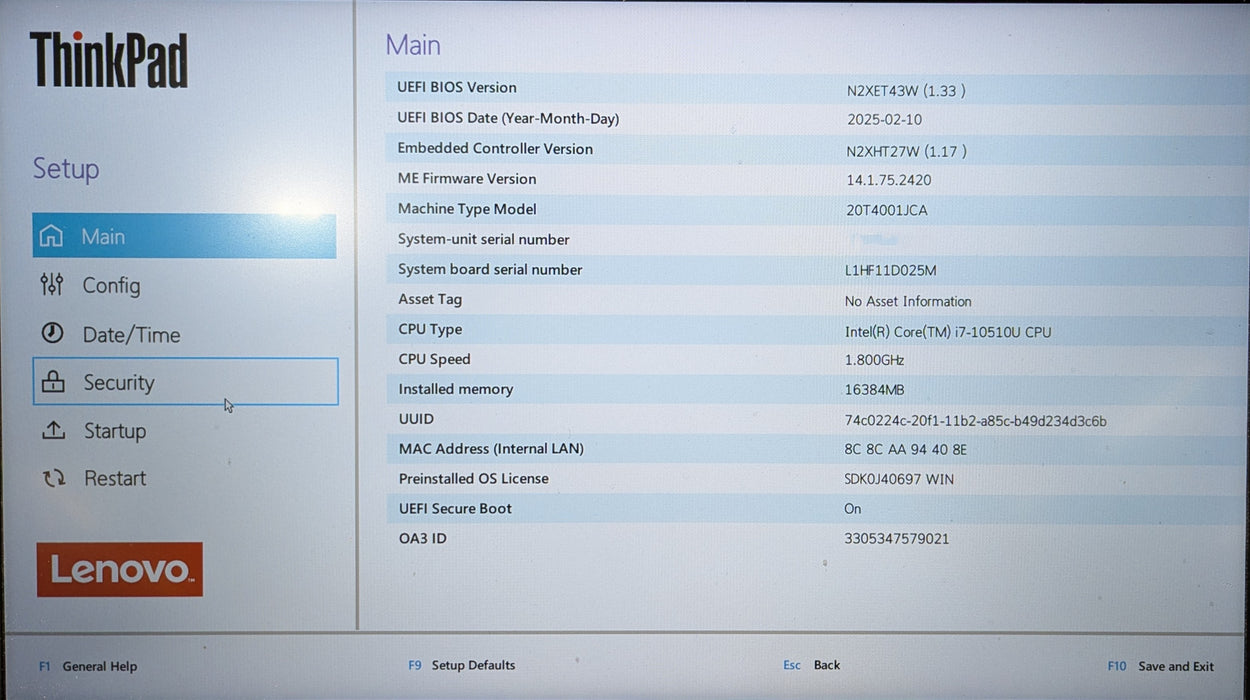Click the SDK0J40697 WIN value
This screenshot has height=700, width=1250.
click(899, 479)
